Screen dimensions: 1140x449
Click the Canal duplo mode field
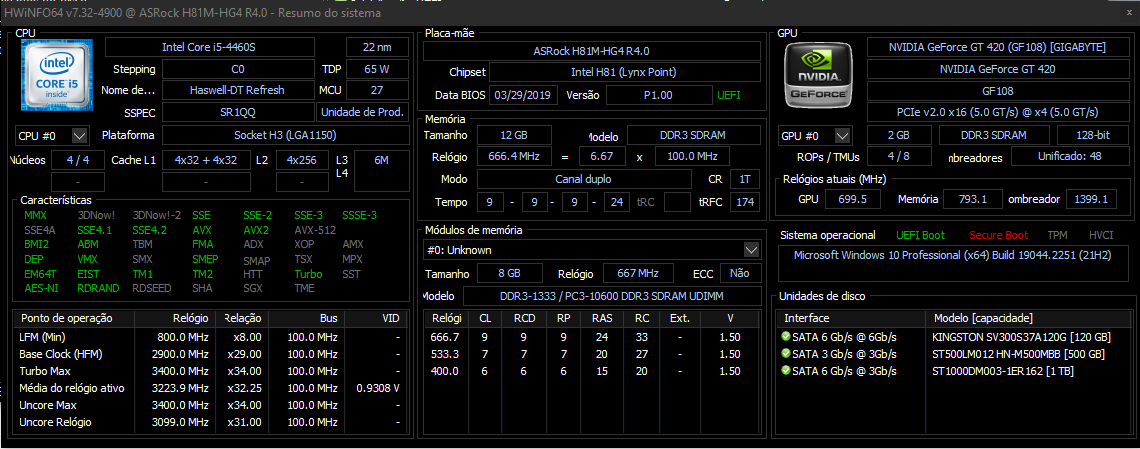click(584, 179)
